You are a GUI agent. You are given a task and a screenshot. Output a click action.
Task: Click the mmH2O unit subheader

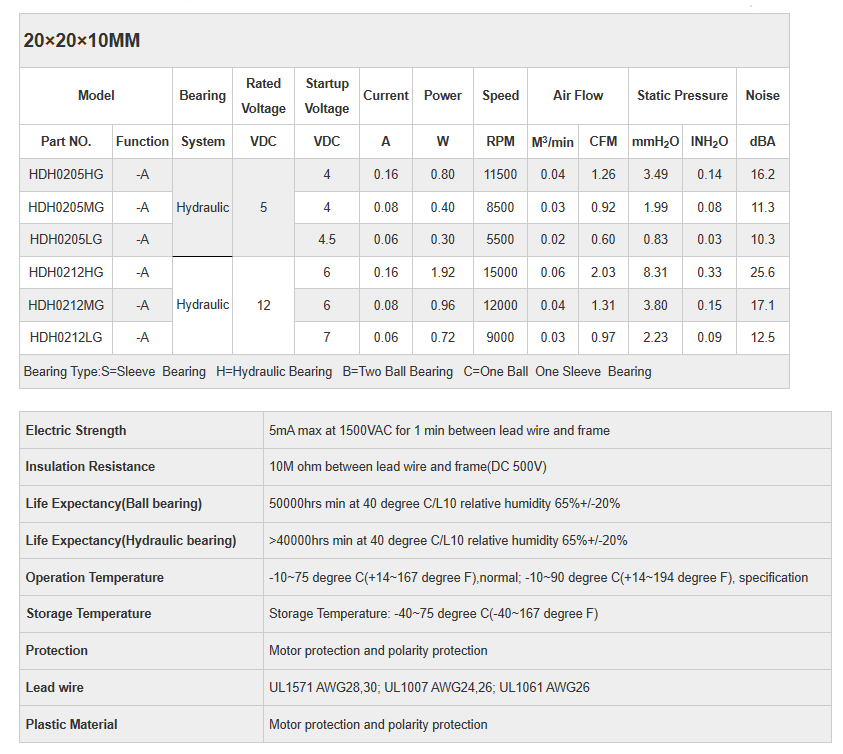coord(655,142)
